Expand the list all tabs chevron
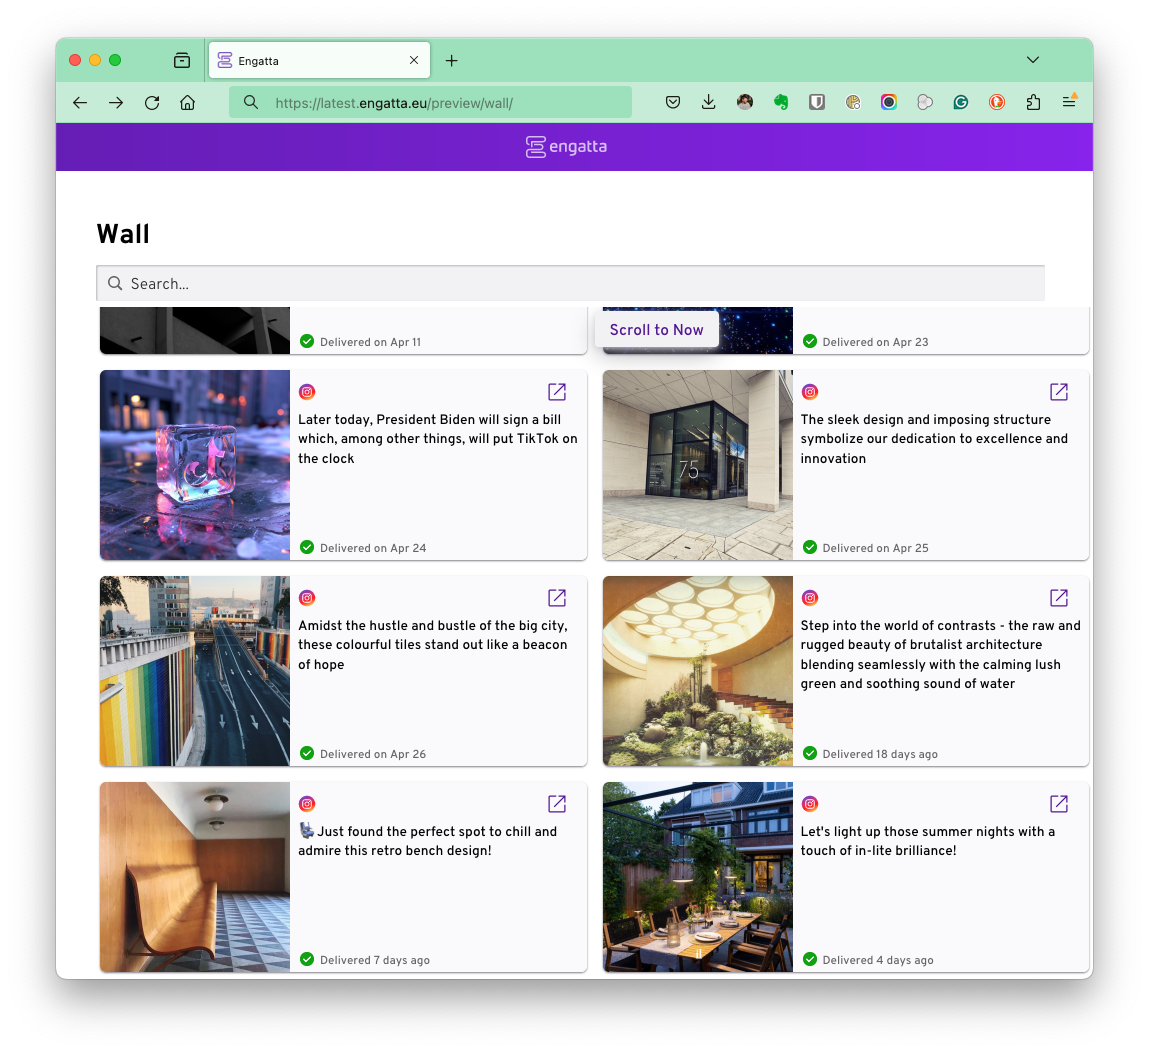This screenshot has height=1053, width=1149. coord(1033,60)
